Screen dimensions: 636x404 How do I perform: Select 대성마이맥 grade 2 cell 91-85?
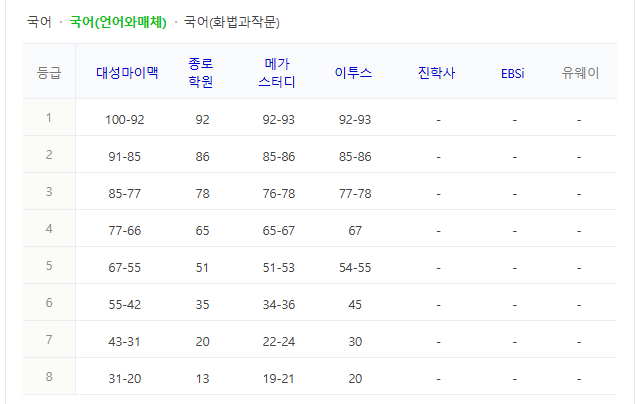(x=125, y=157)
